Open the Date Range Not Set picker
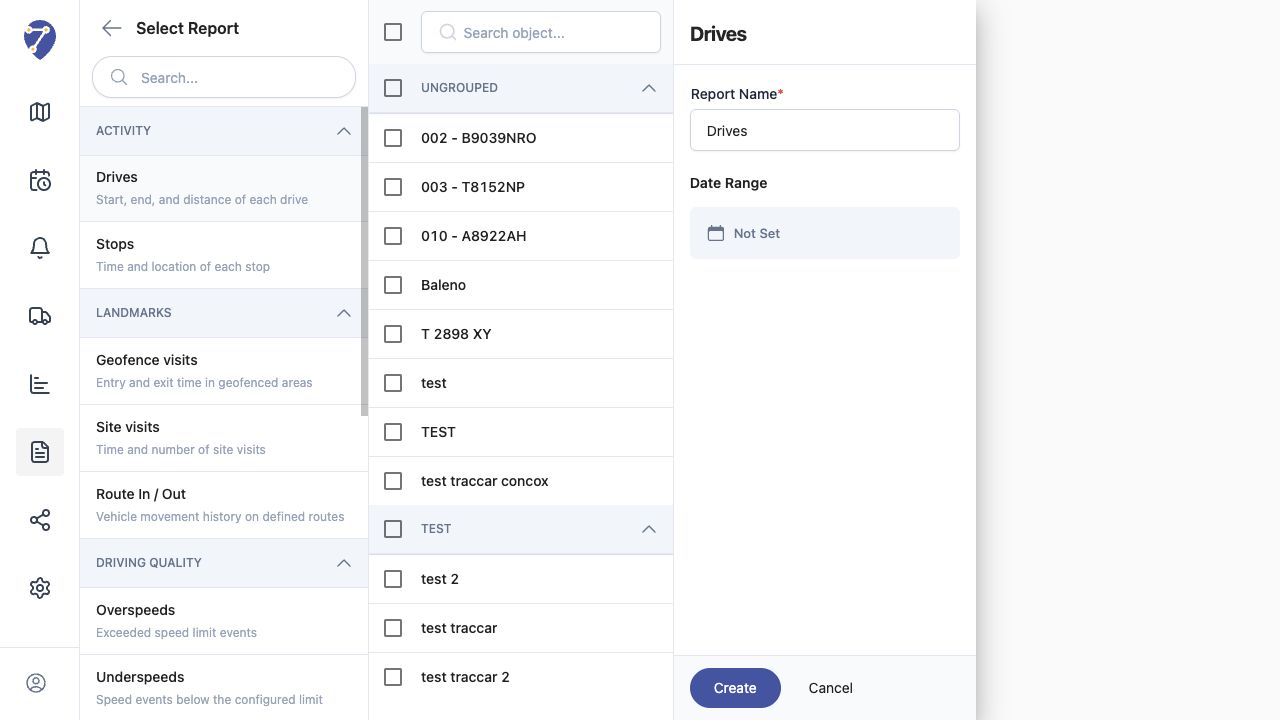 tap(825, 233)
